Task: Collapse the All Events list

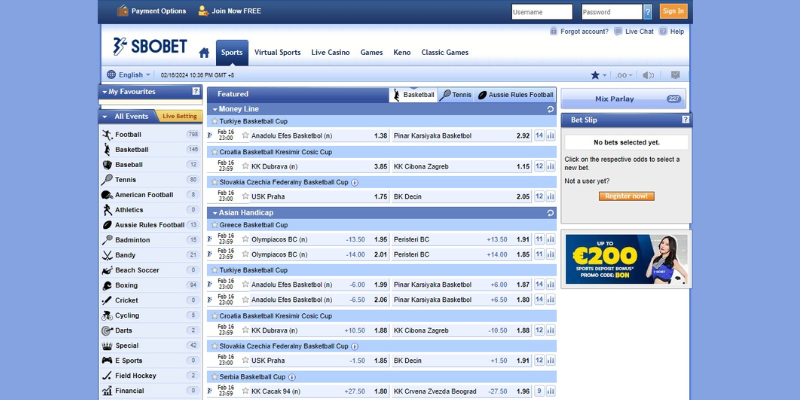Action: click(x=105, y=117)
